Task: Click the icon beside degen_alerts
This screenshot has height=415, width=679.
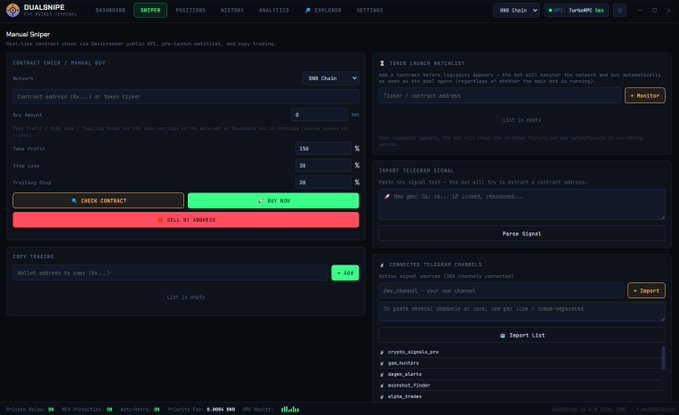Action: click(x=382, y=374)
